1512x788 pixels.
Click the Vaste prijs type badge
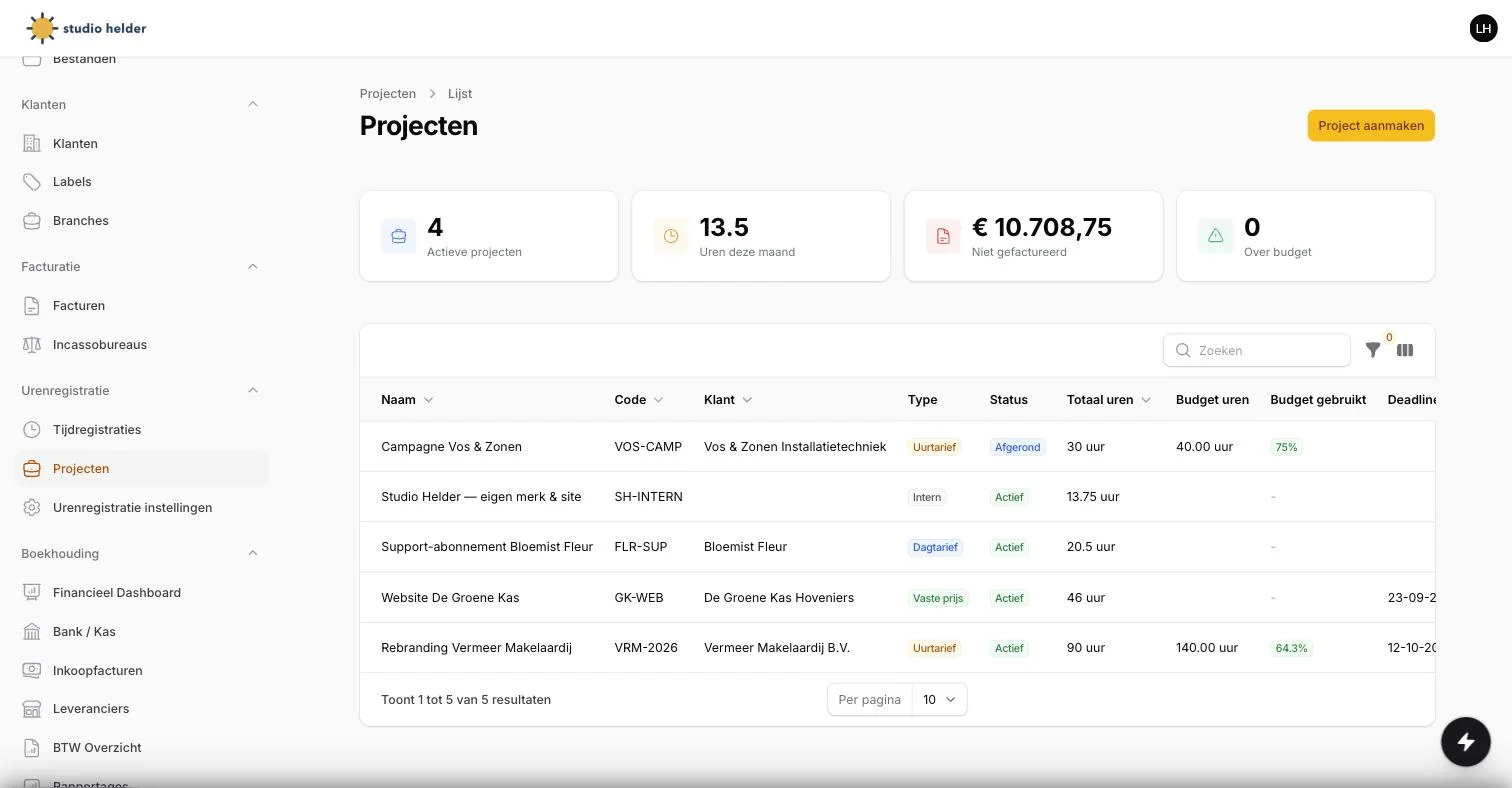point(938,598)
